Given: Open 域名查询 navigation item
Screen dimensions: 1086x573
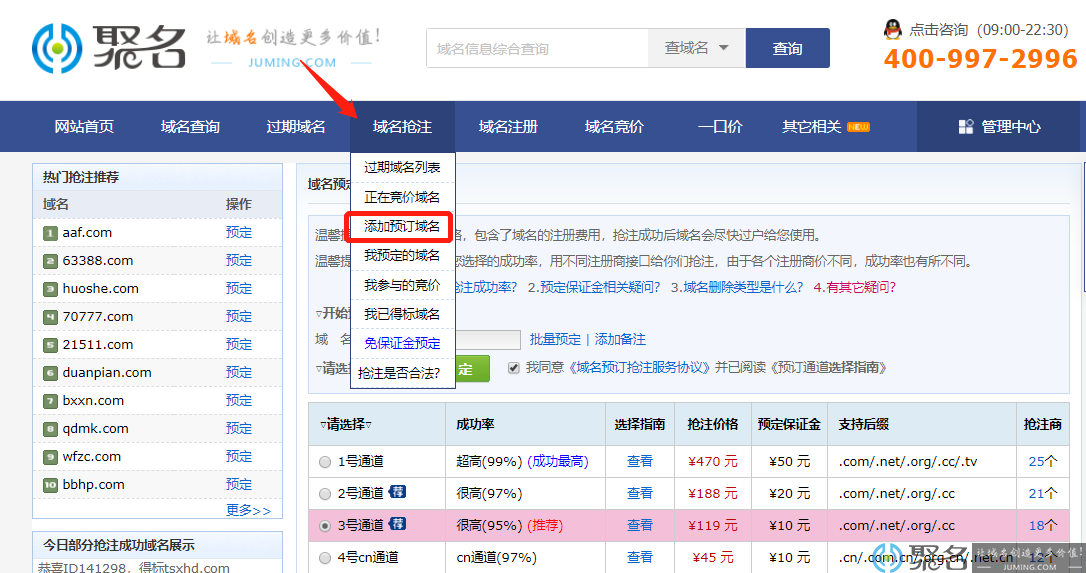Looking at the screenshot, I should 190,127.
